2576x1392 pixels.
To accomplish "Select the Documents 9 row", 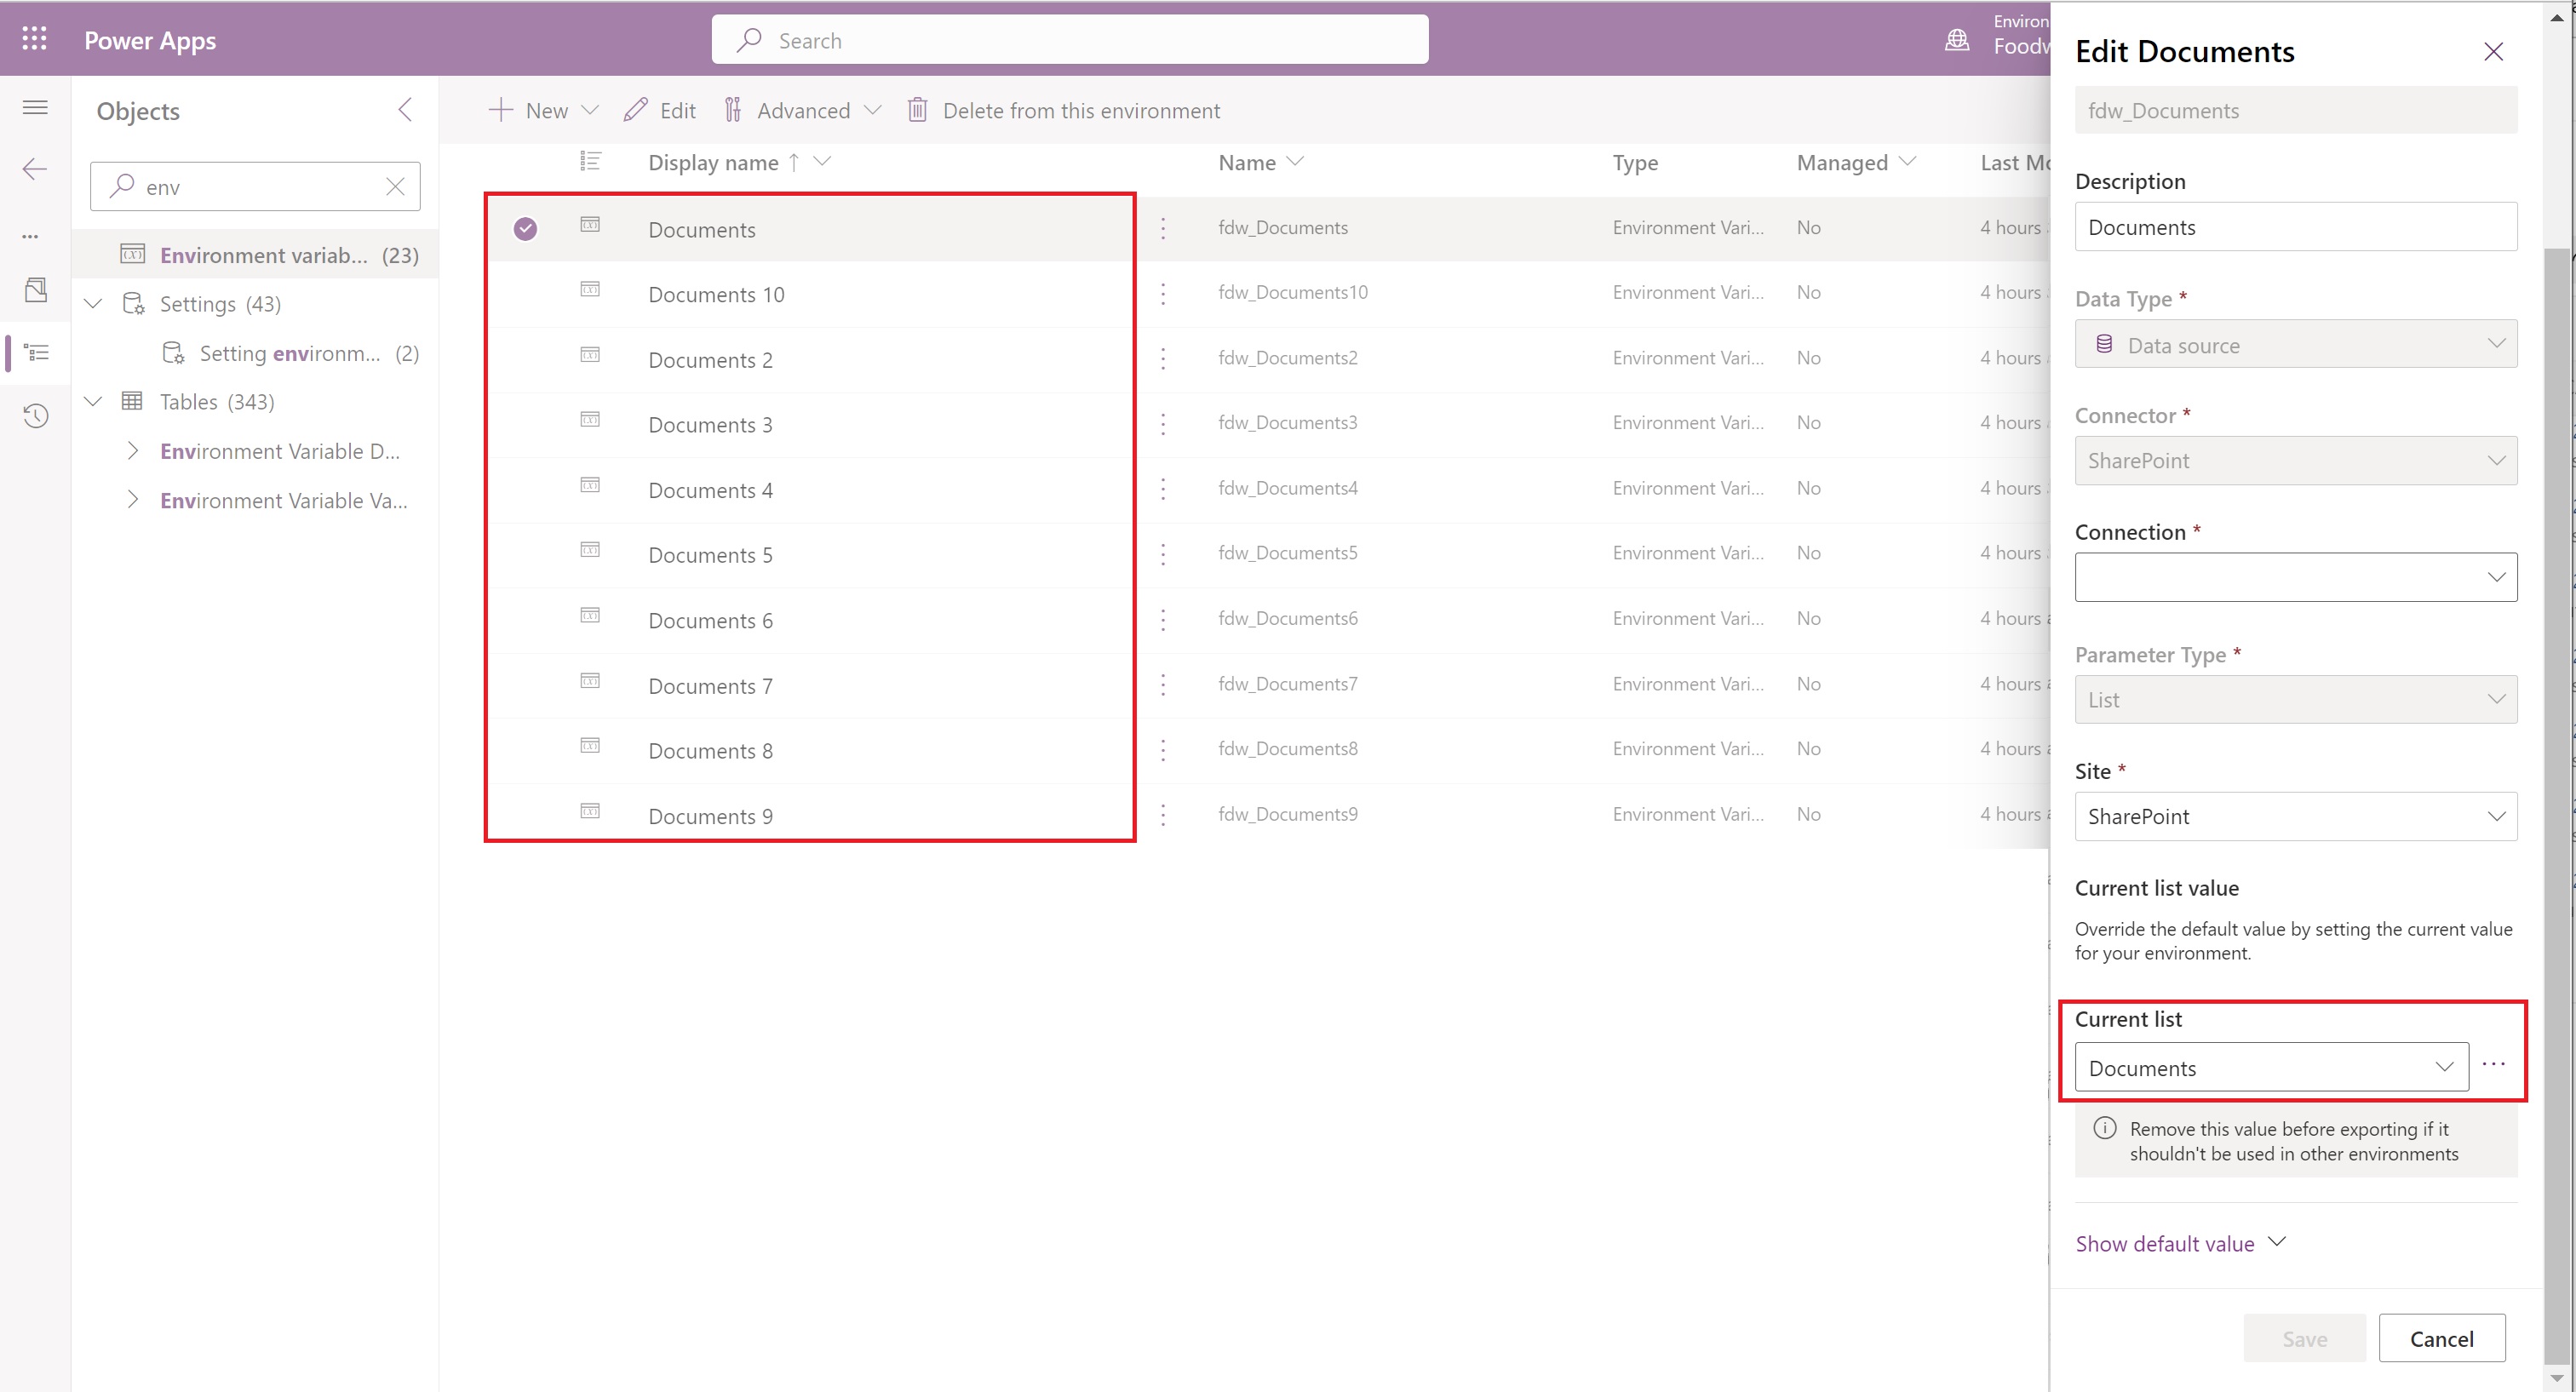I will 710,816.
